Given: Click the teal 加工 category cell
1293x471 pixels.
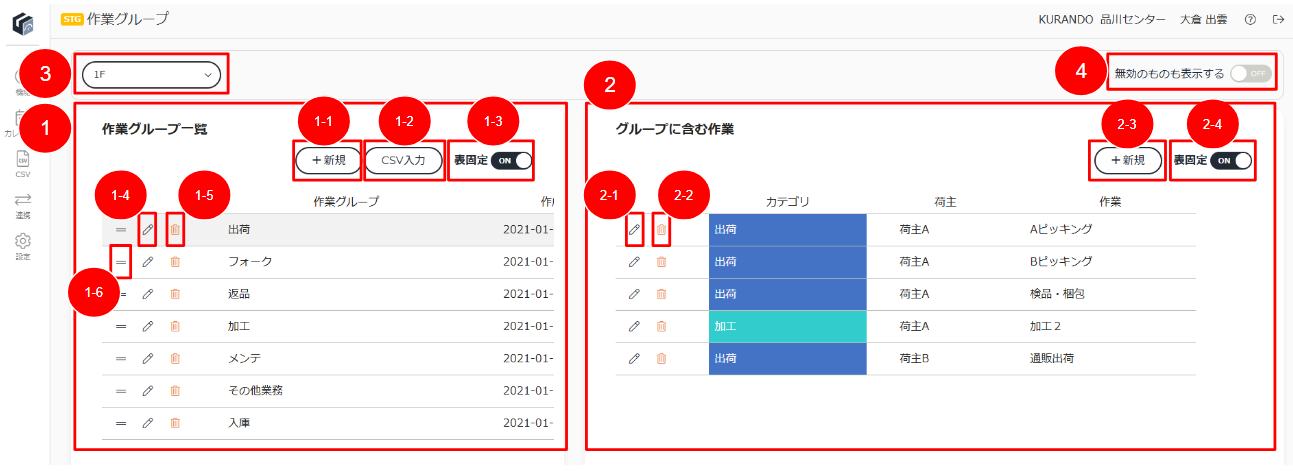Looking at the screenshot, I should pyautogui.click(x=788, y=326).
